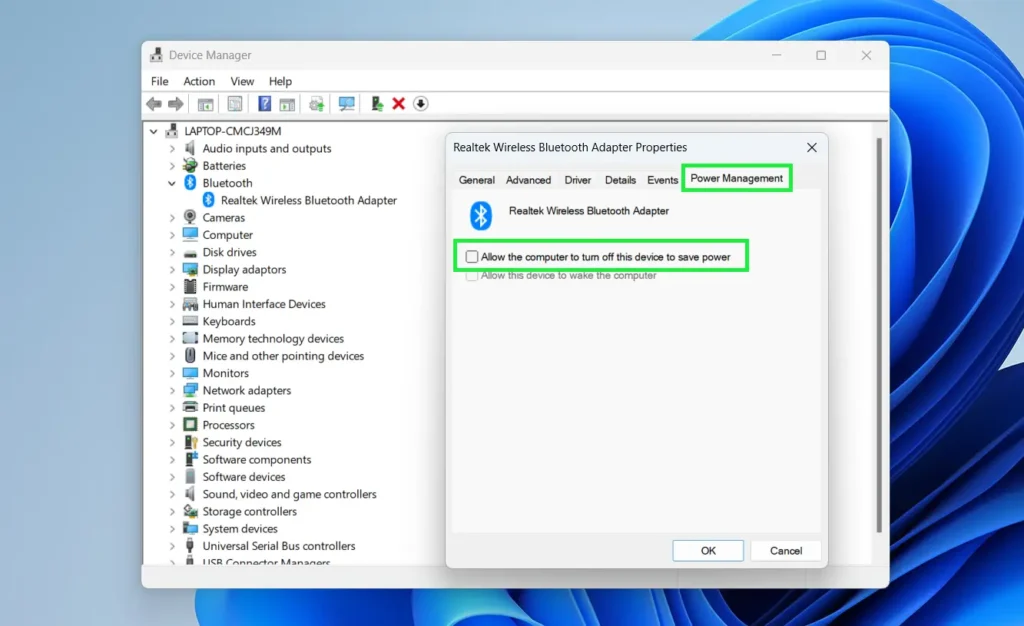Open Help using the blue question mark icon

coord(264,103)
